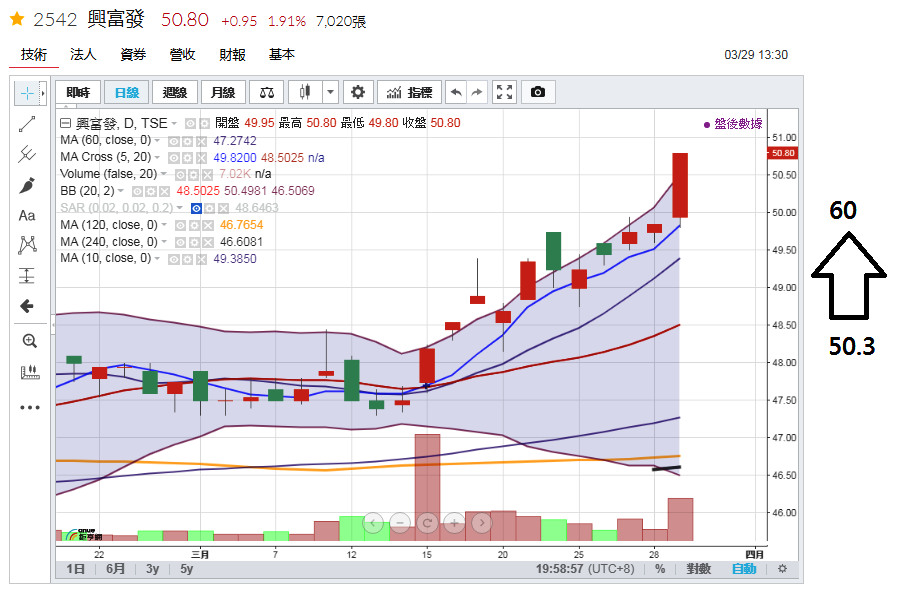The height and width of the screenshot is (600, 900).
Task: Set the range to 6月
Action: point(115,569)
